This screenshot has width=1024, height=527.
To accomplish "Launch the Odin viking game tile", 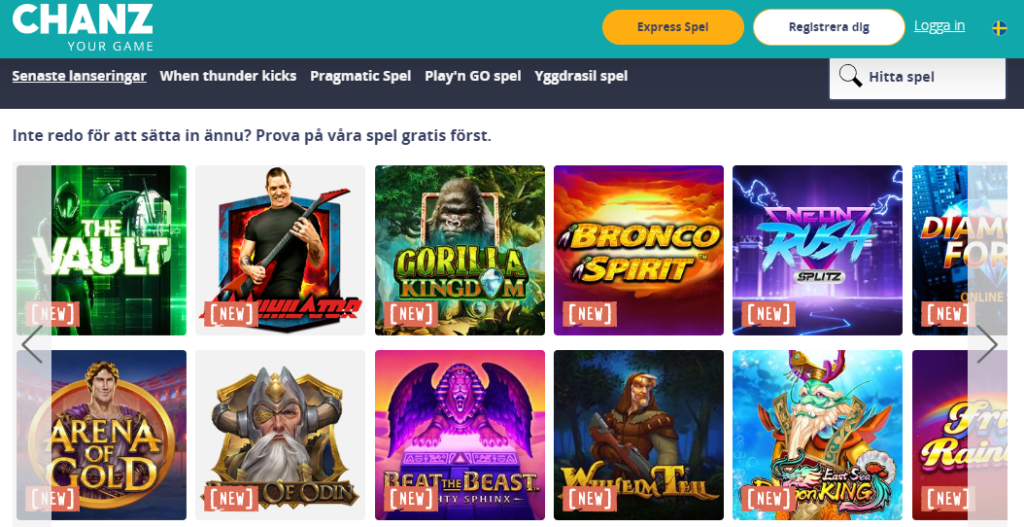I will tap(280, 435).
